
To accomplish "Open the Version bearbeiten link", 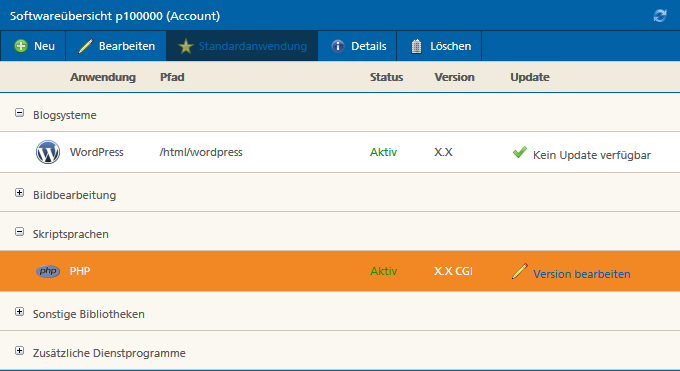I will click(582, 274).
